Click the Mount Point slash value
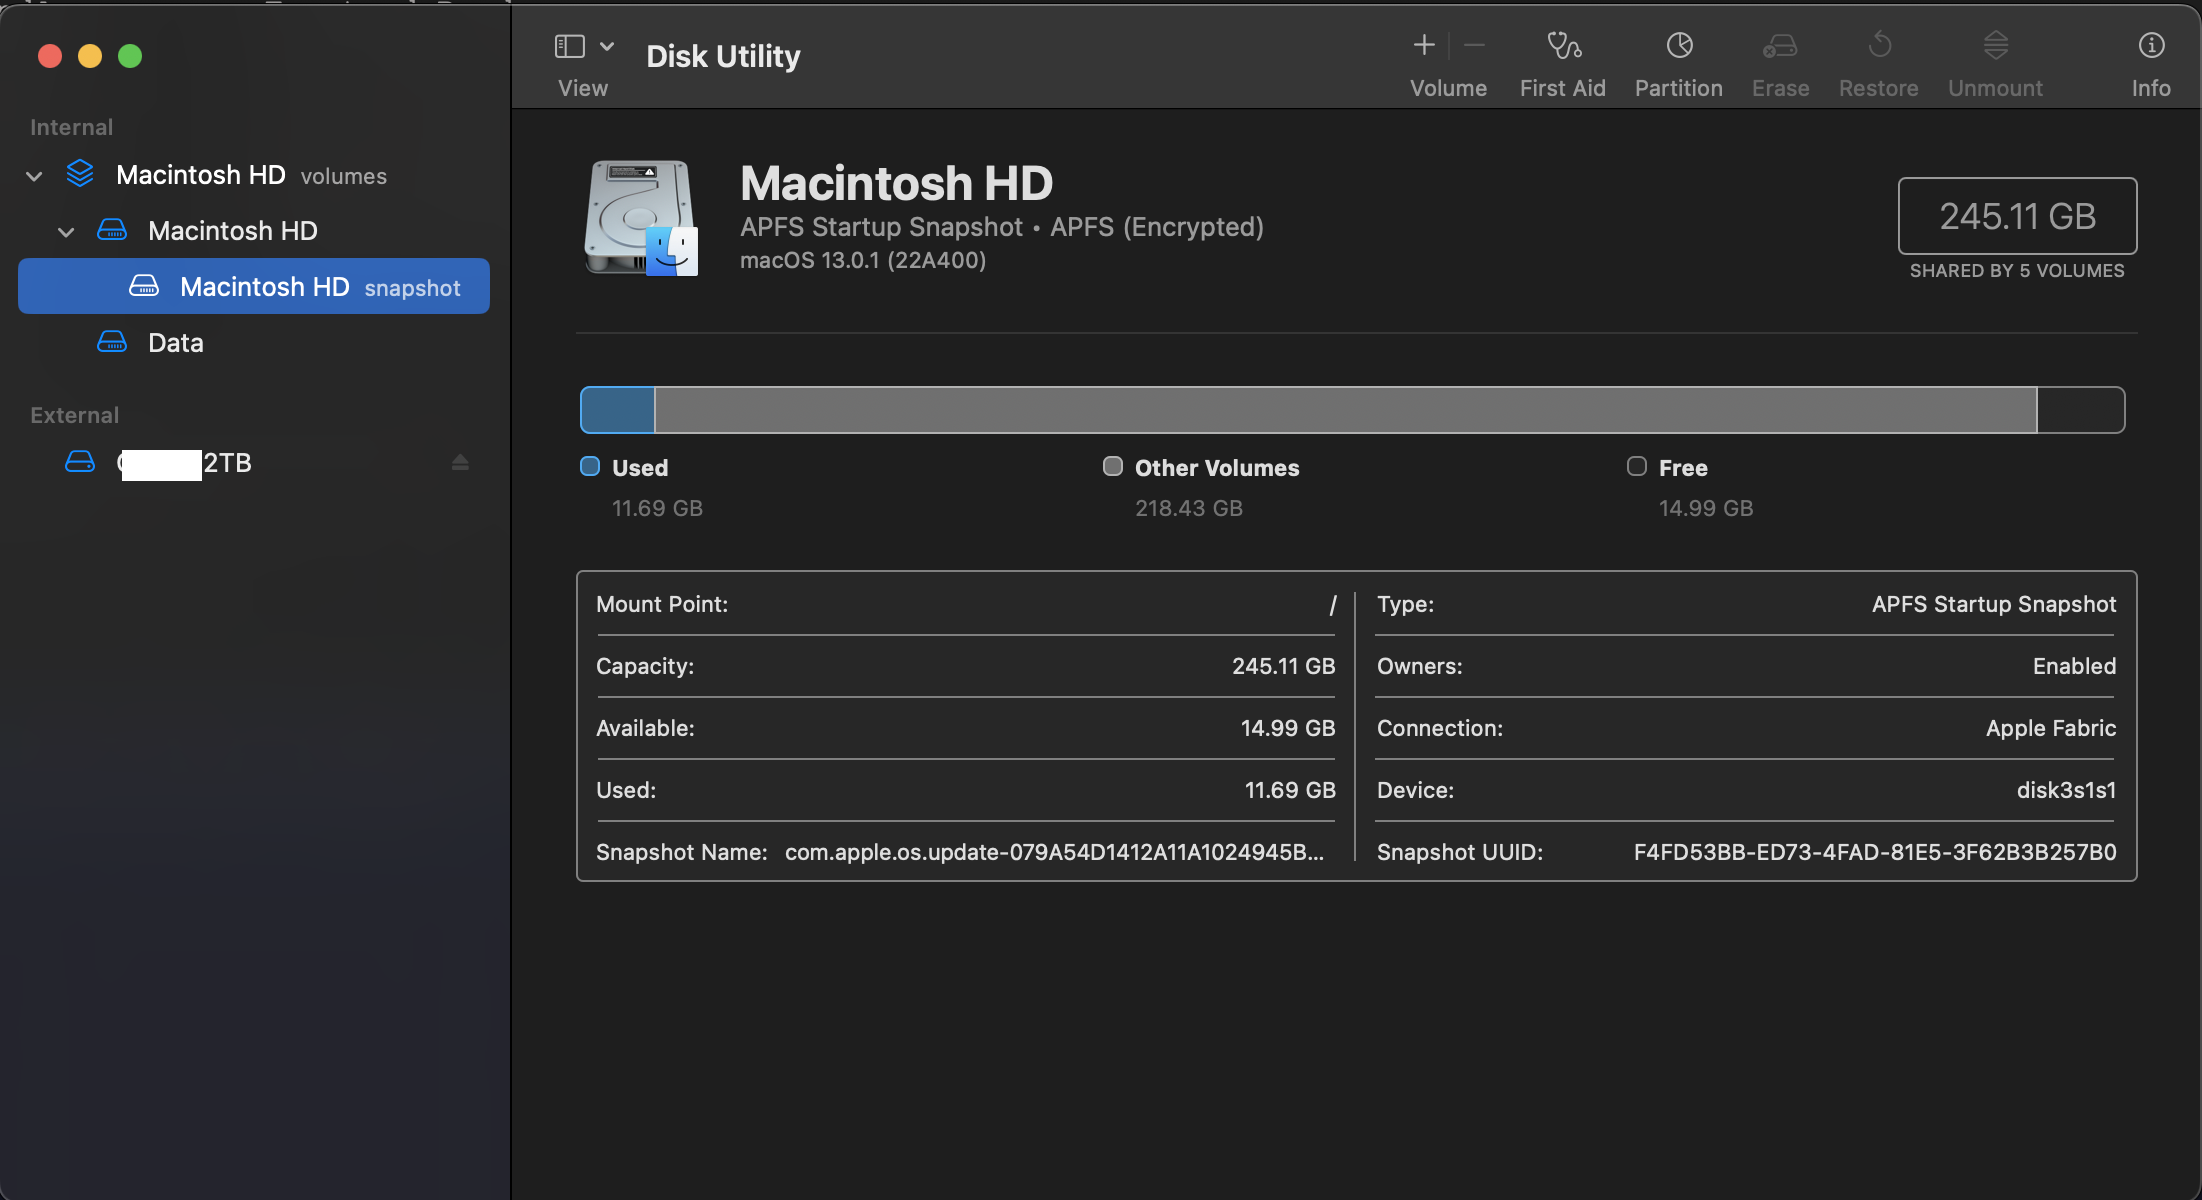The height and width of the screenshot is (1200, 2202). tap(1332, 605)
